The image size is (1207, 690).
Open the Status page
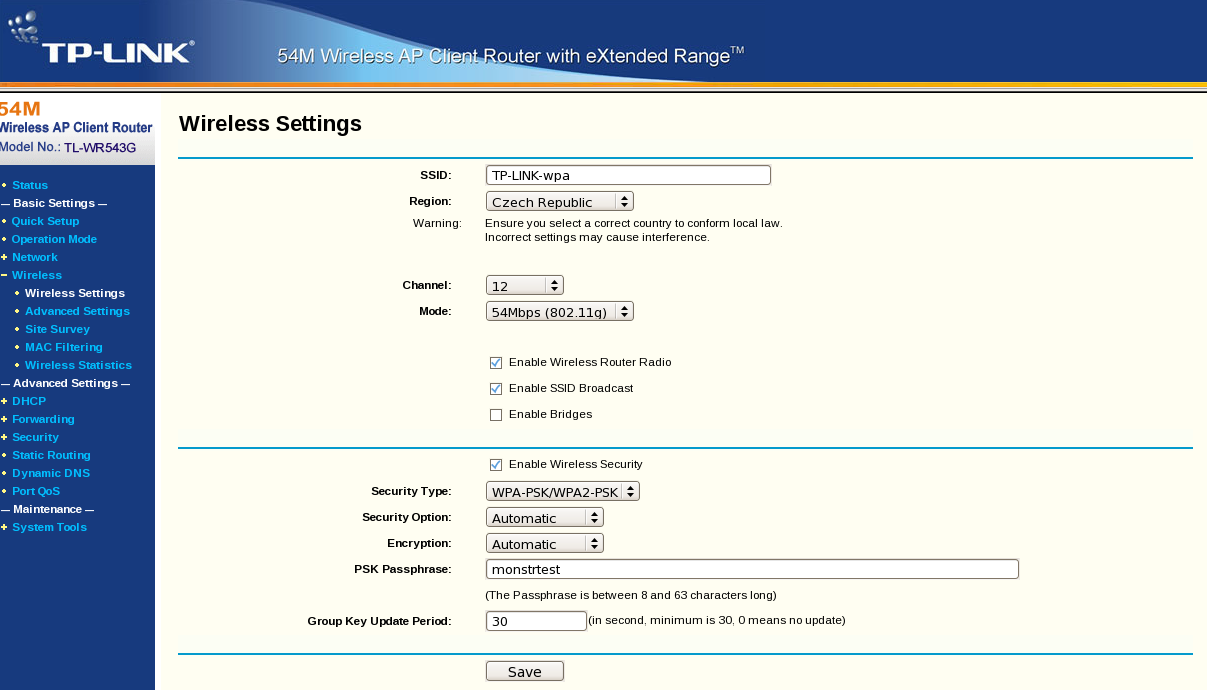30,185
